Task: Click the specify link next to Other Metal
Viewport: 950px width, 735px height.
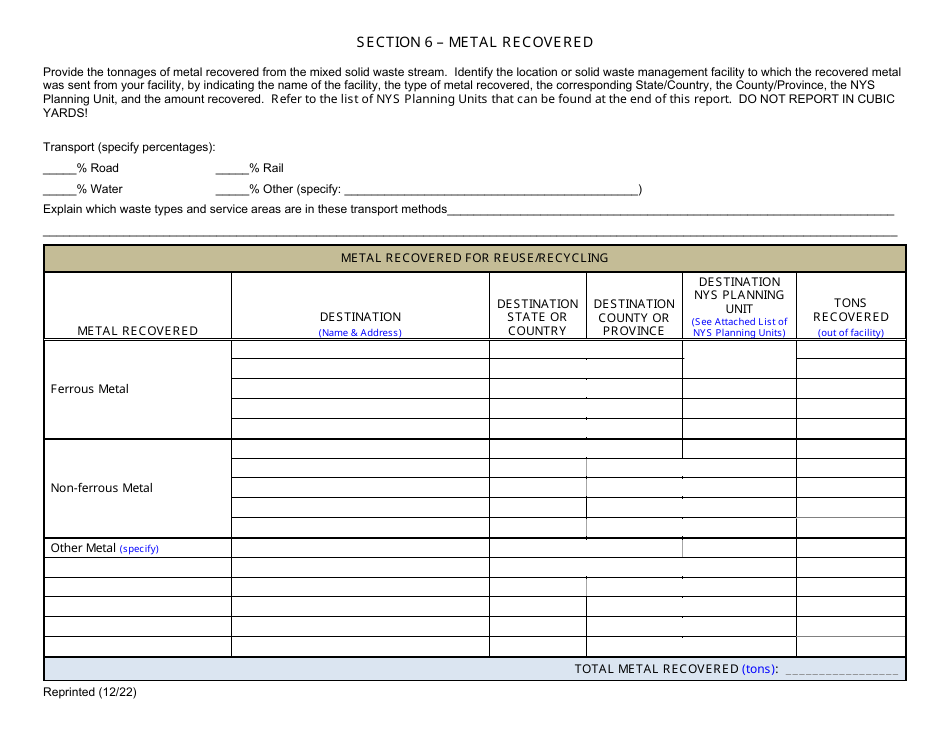Action: coord(138,548)
